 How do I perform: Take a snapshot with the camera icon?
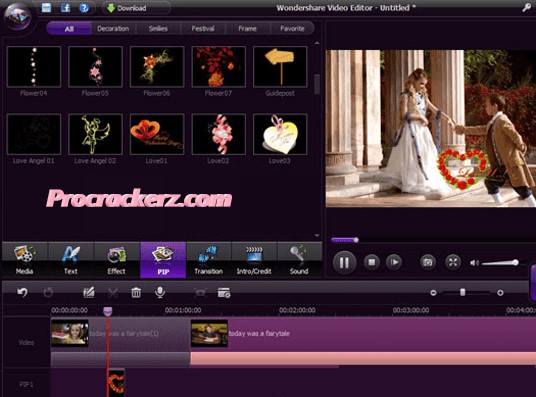click(428, 262)
